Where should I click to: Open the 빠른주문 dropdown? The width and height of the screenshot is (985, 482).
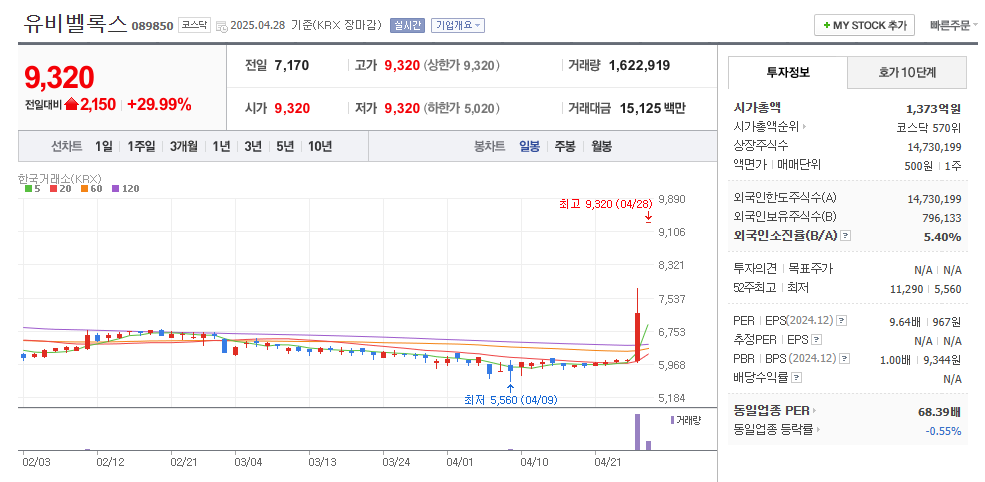954,26
